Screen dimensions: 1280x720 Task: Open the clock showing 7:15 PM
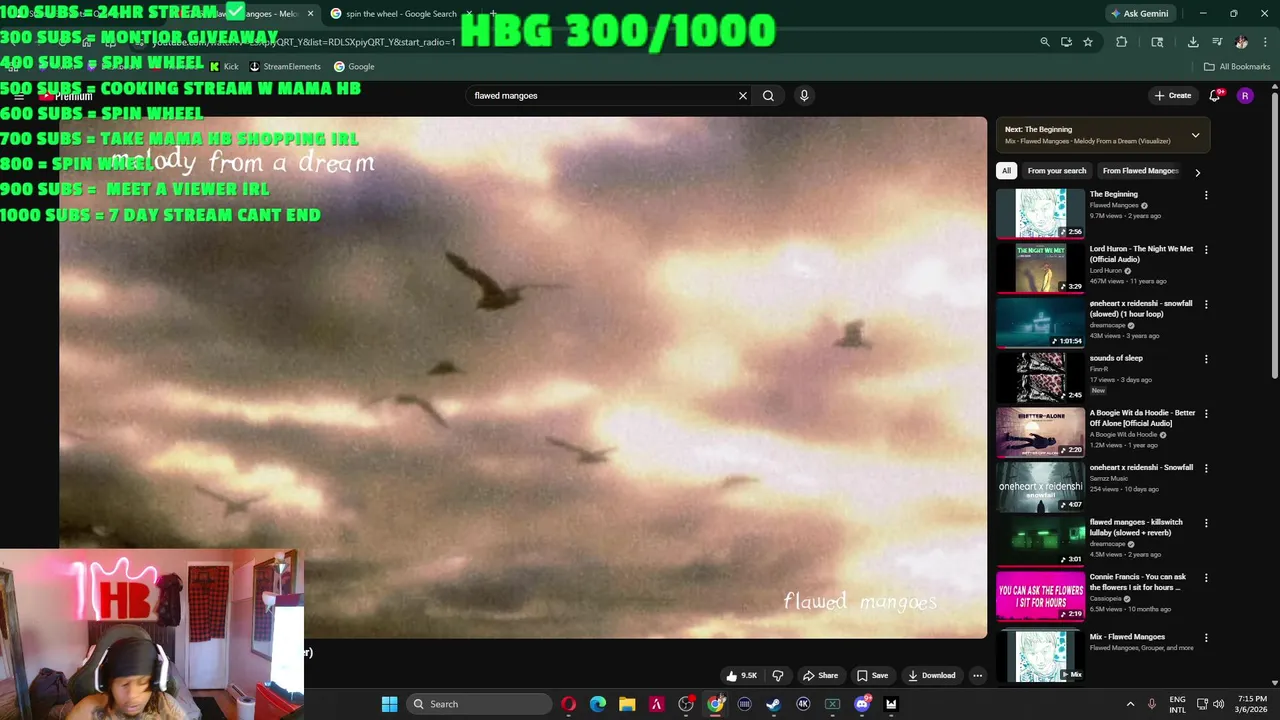pyautogui.click(x=1252, y=704)
